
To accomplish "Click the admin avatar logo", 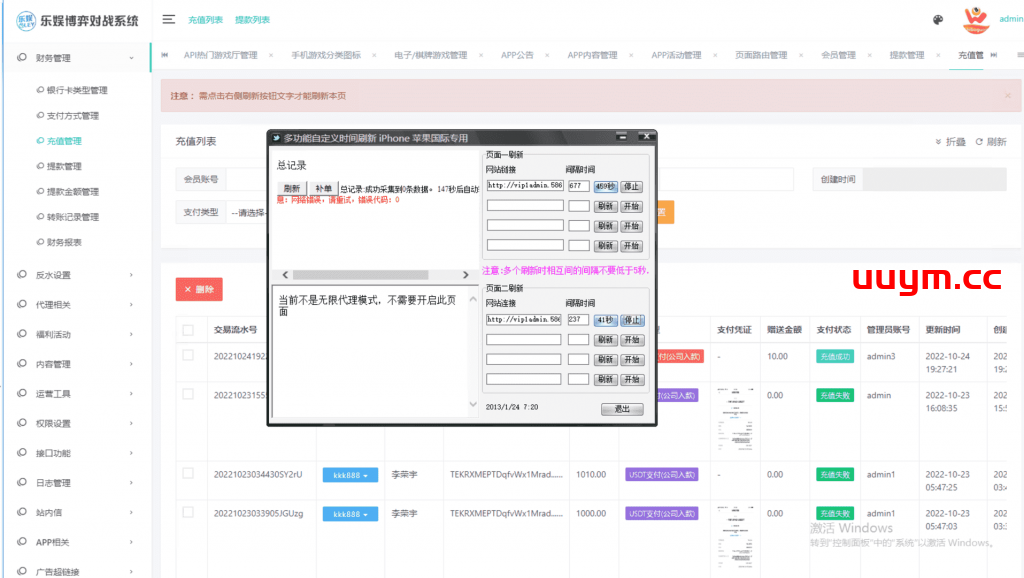I will [975, 19].
